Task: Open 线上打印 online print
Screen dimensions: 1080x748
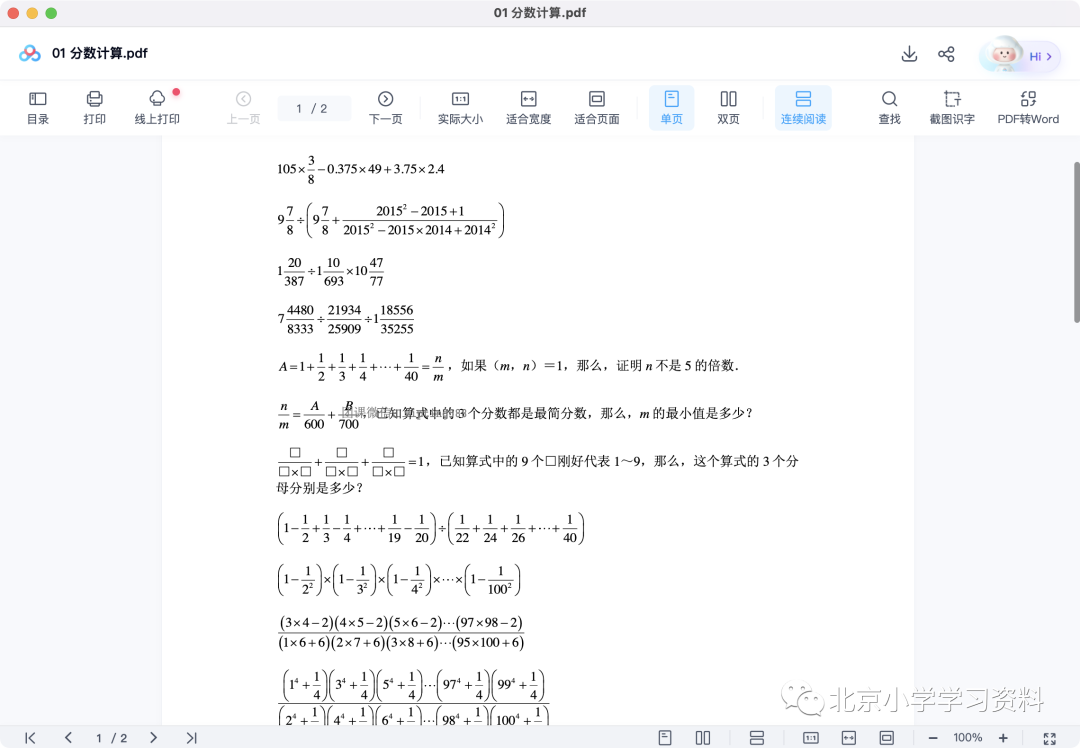Action: [x=157, y=108]
